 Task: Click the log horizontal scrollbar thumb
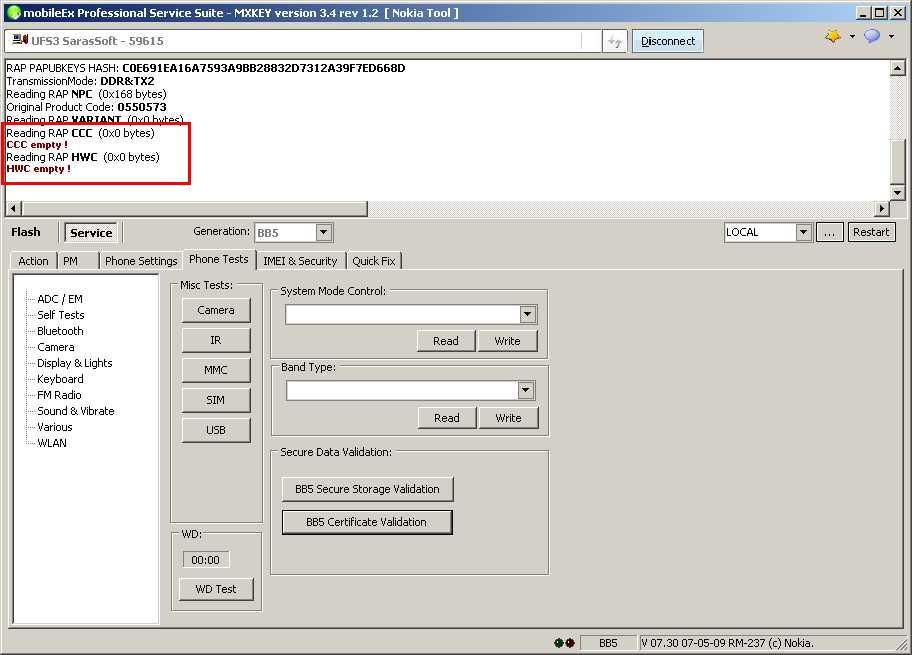194,208
